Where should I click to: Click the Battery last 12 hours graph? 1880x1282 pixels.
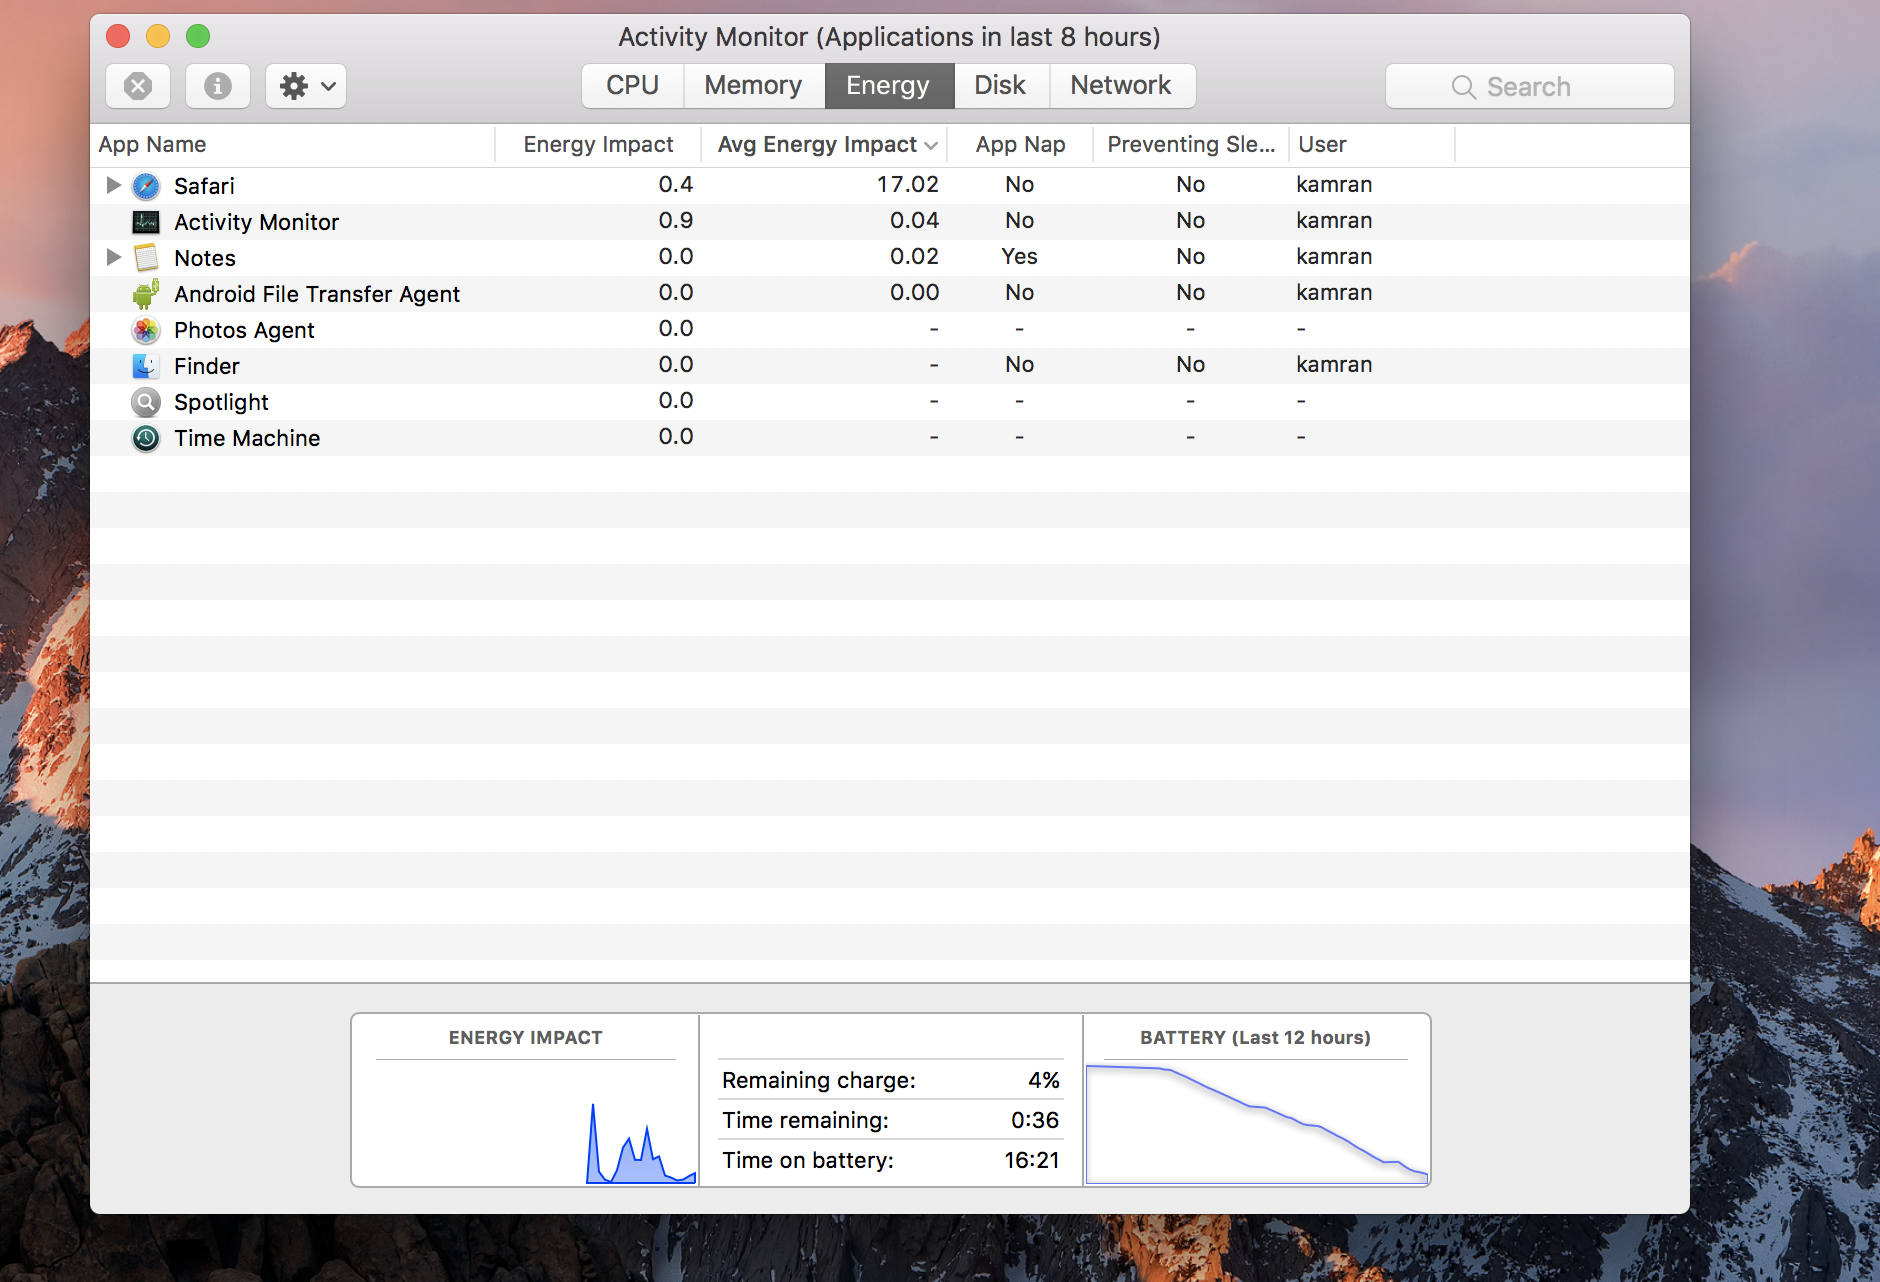tap(1256, 1122)
